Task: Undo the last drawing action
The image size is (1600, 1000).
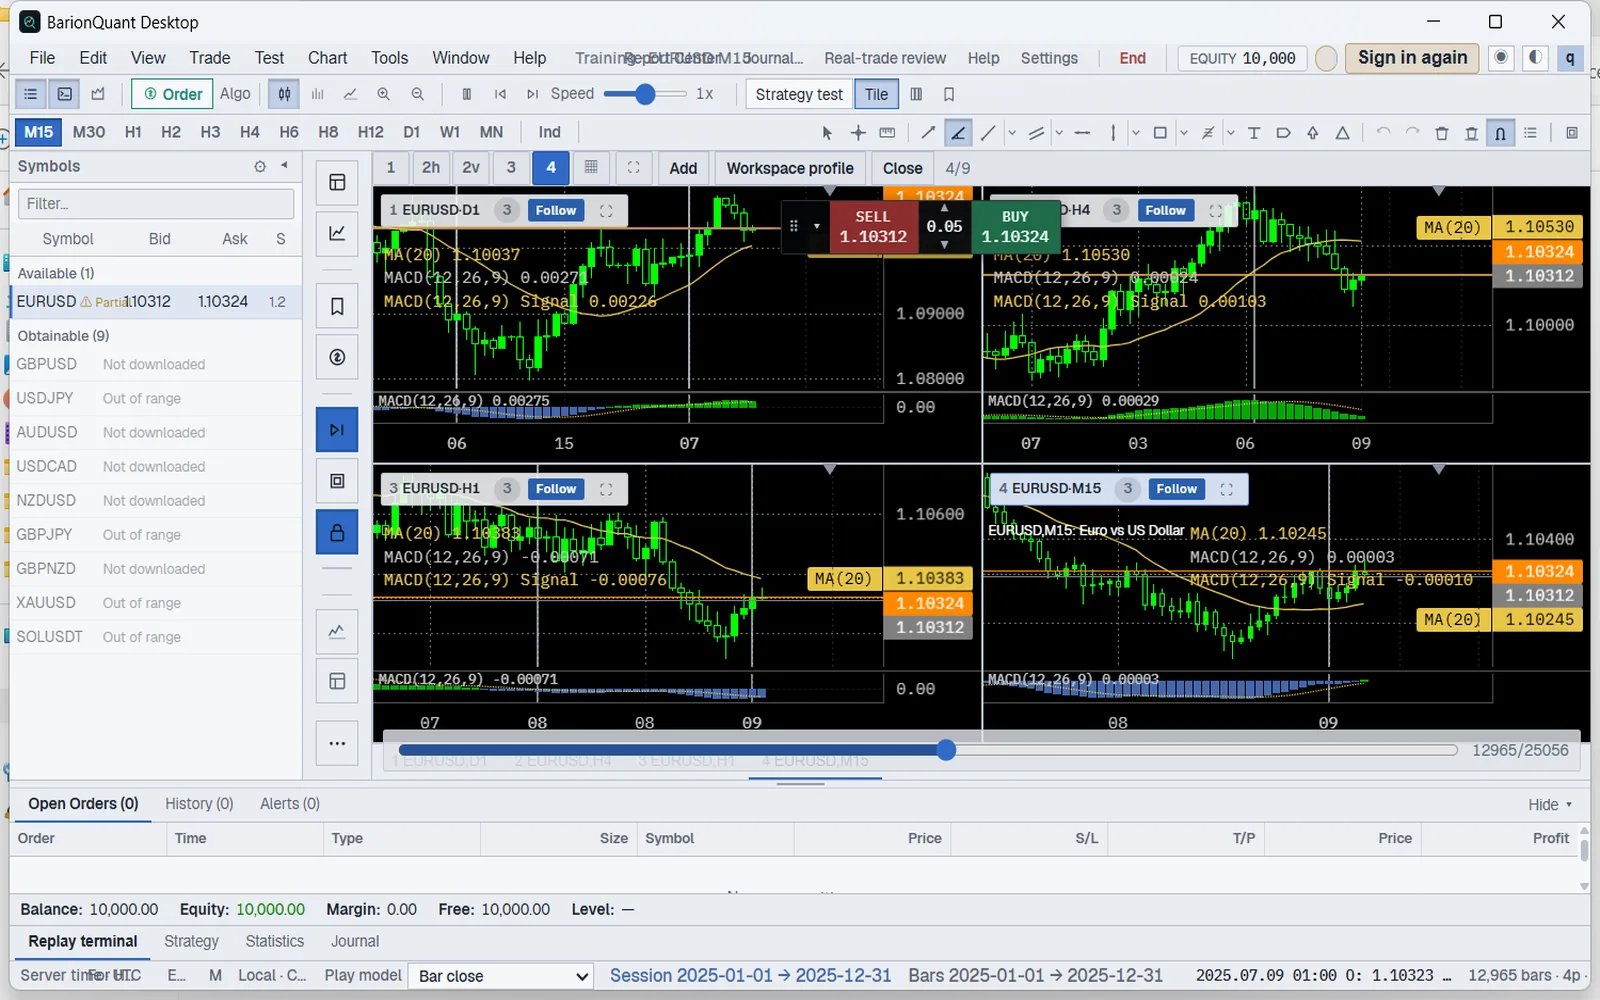Action: tap(1383, 133)
